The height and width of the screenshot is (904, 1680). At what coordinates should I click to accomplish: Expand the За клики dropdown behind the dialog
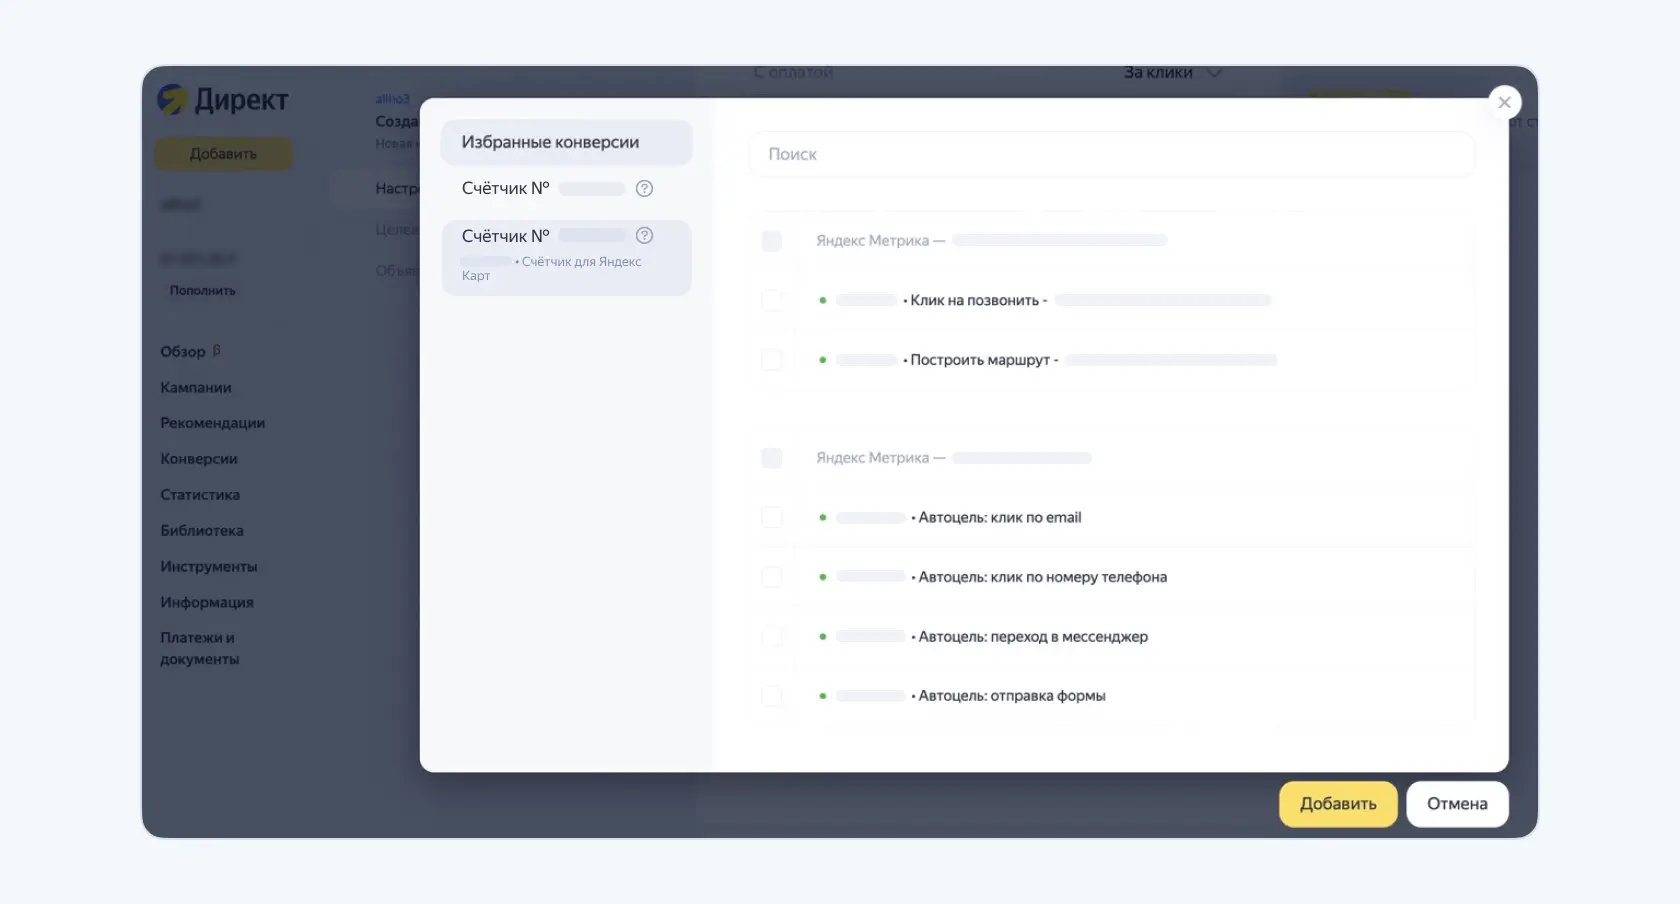(x=1172, y=73)
